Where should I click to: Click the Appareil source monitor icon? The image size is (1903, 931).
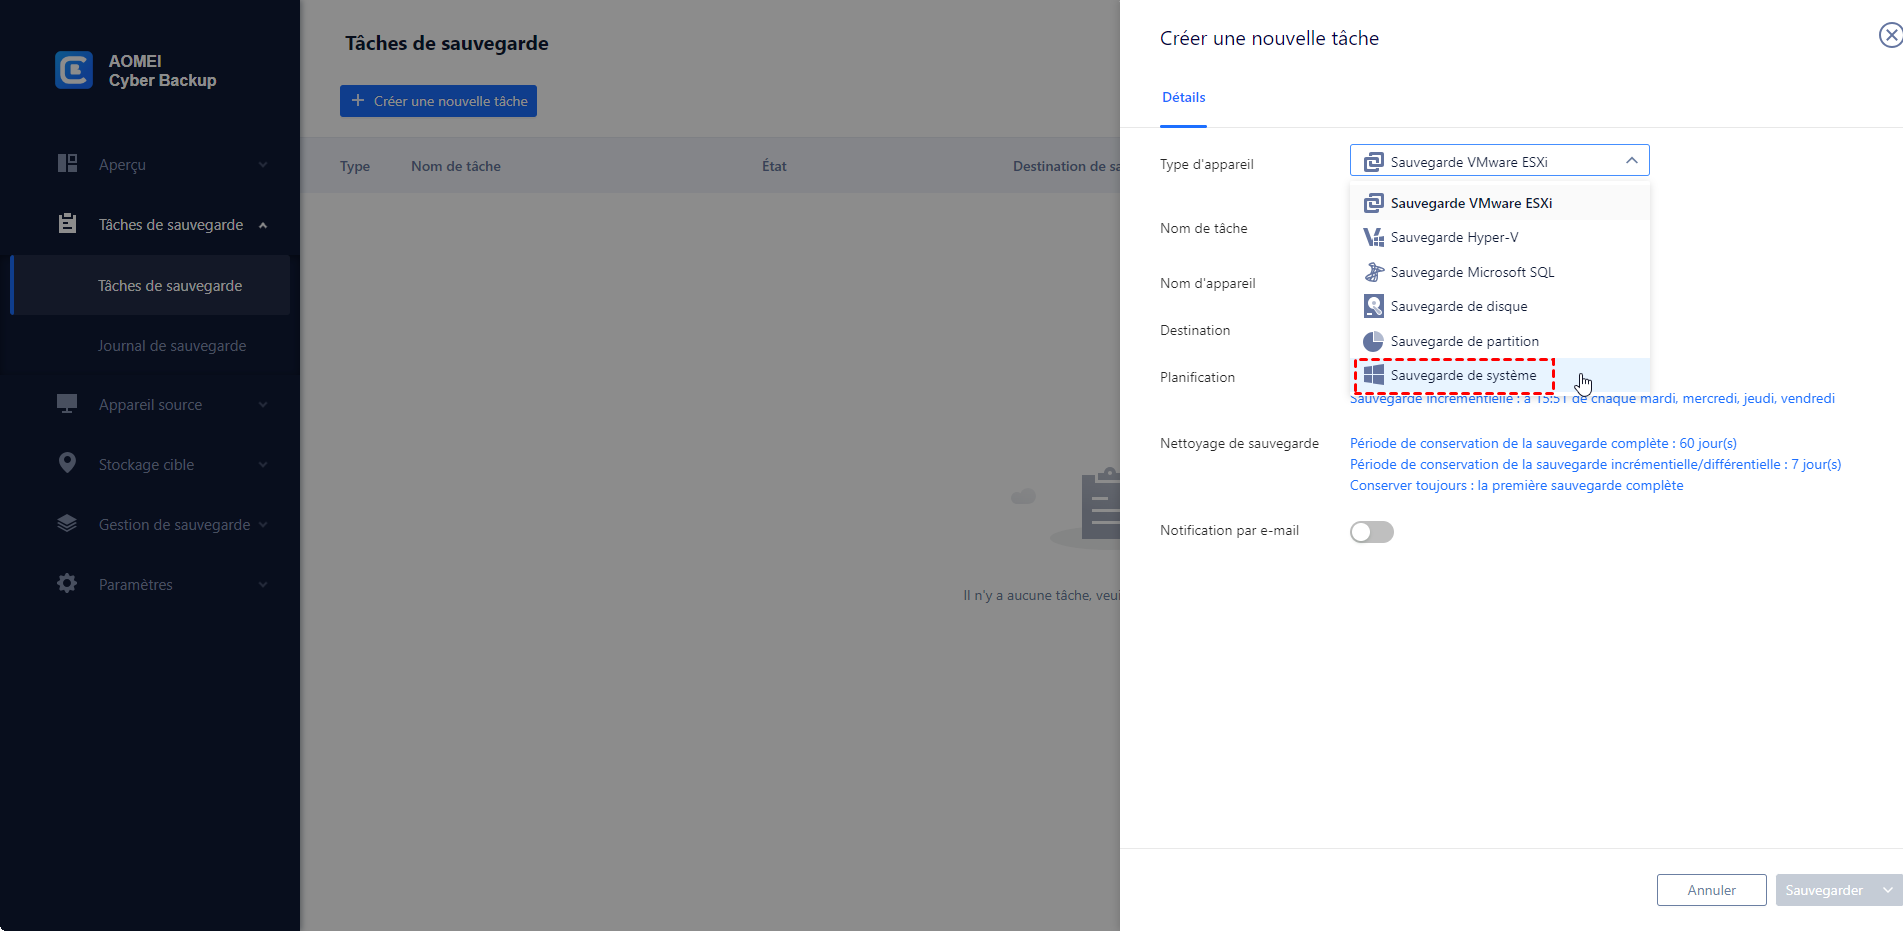[x=67, y=404]
